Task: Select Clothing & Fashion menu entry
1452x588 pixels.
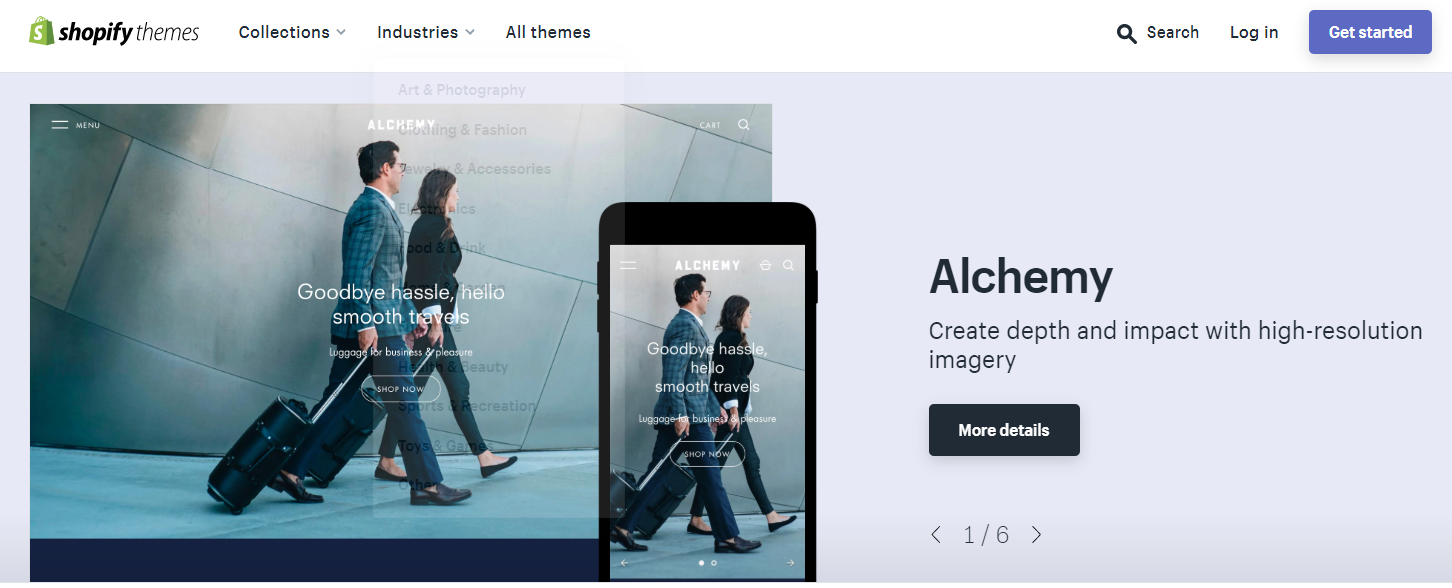Action: pos(462,130)
